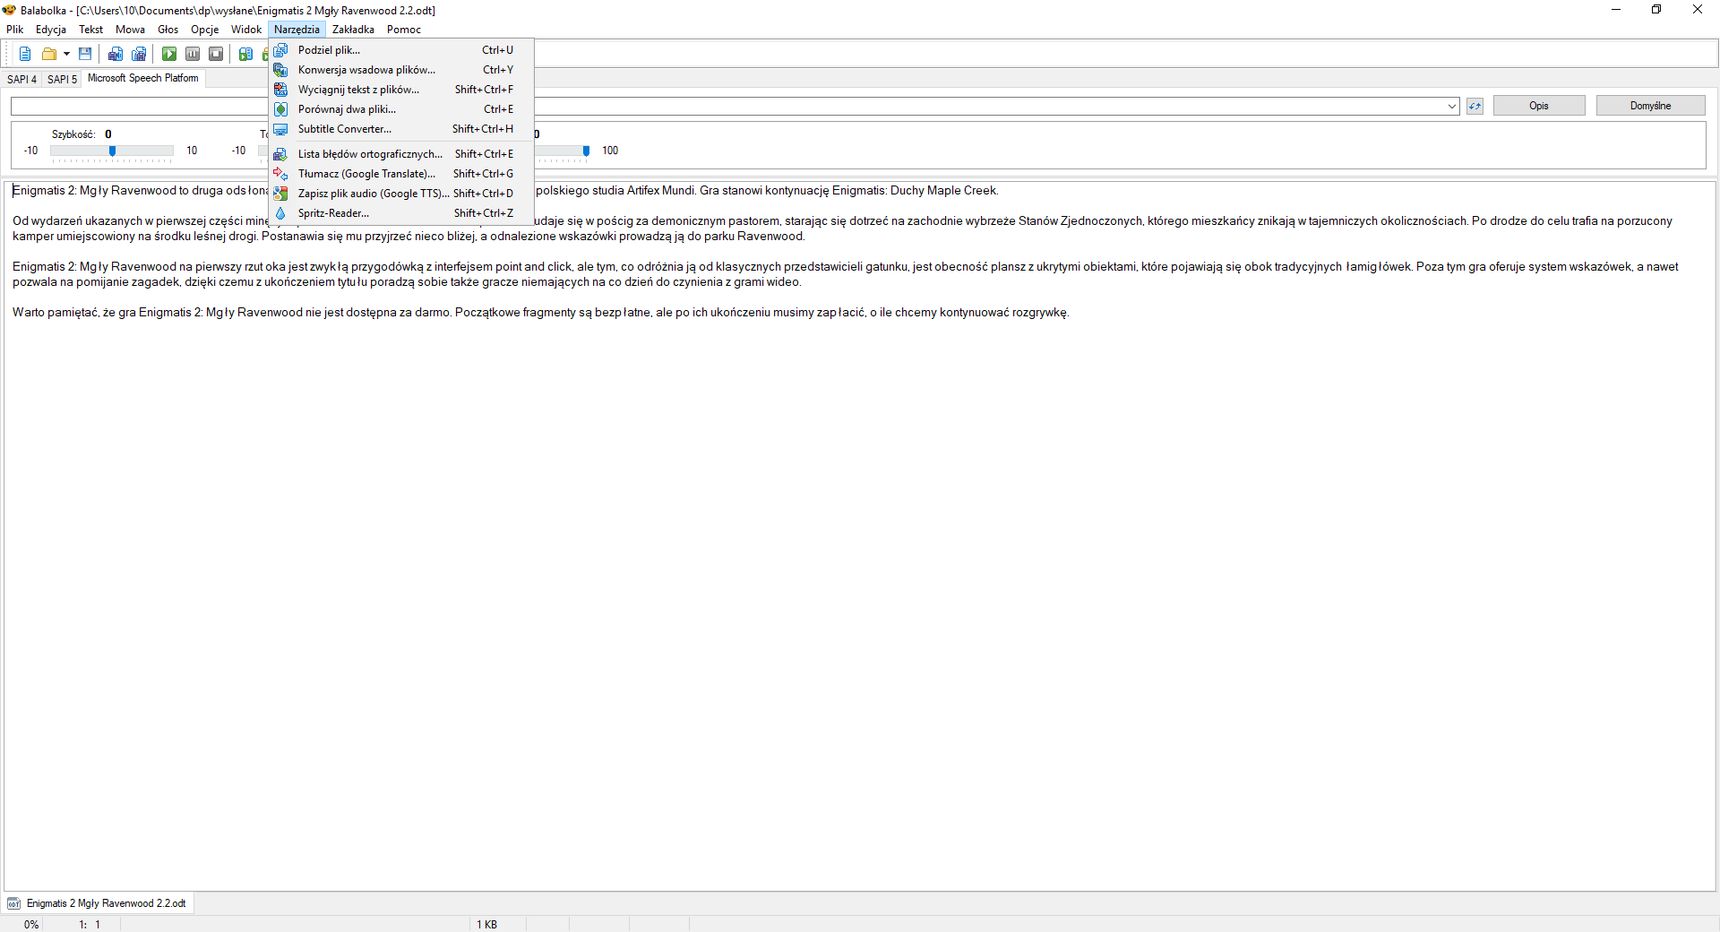
Task: Expand the voice selection combo box arrow
Action: coord(1452,106)
